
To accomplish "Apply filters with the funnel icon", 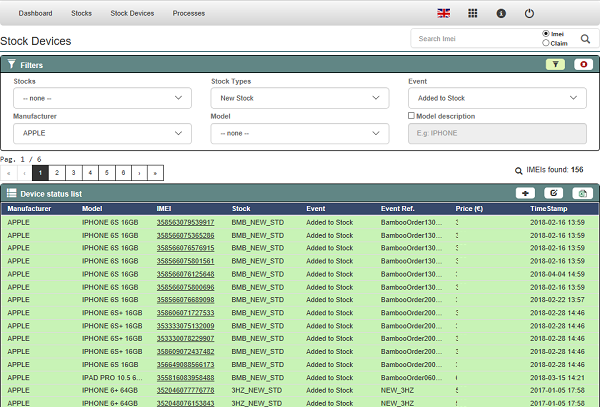I will click(556, 64).
